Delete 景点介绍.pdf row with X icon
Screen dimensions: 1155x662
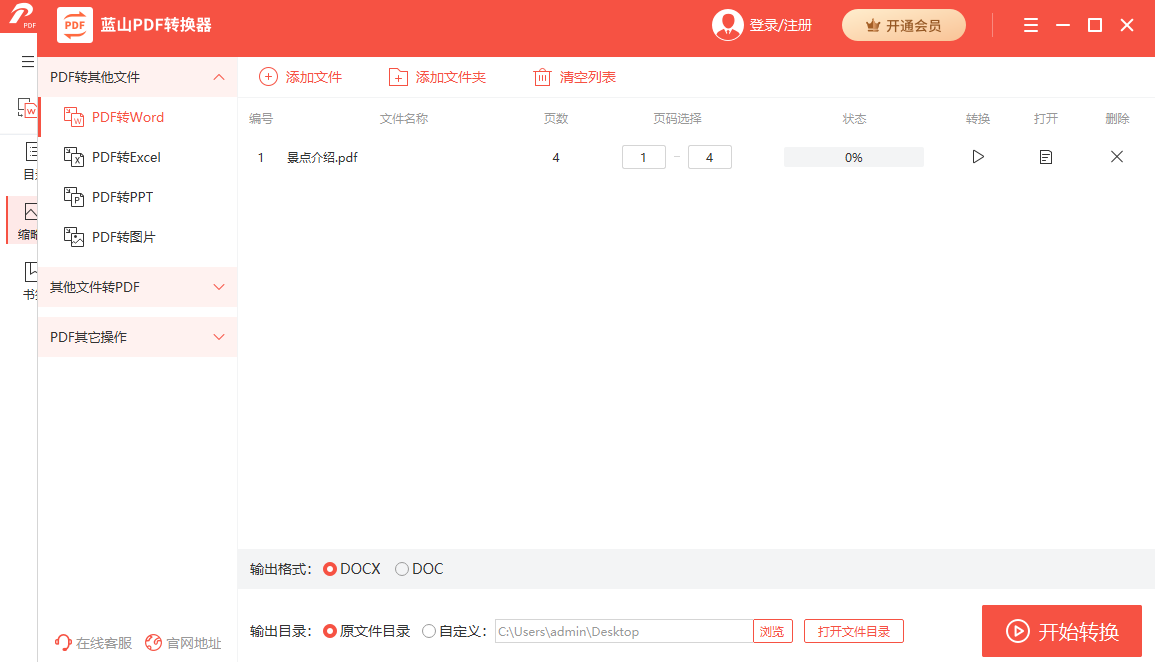coord(1117,156)
